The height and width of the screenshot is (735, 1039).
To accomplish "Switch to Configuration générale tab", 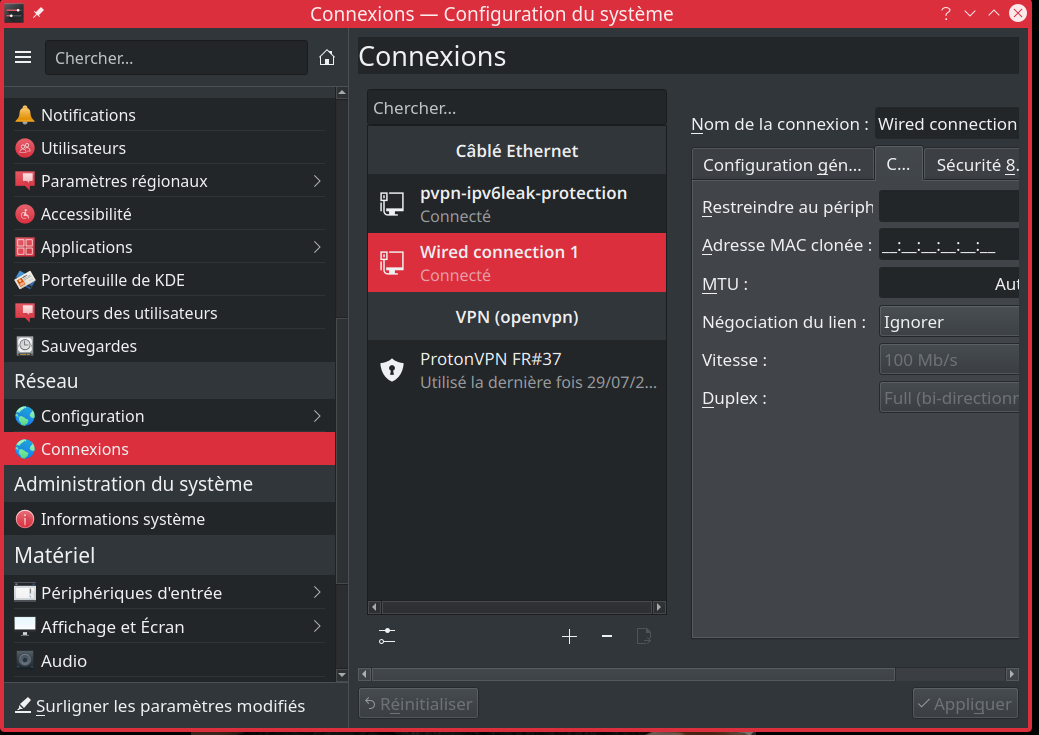I will [x=781, y=165].
